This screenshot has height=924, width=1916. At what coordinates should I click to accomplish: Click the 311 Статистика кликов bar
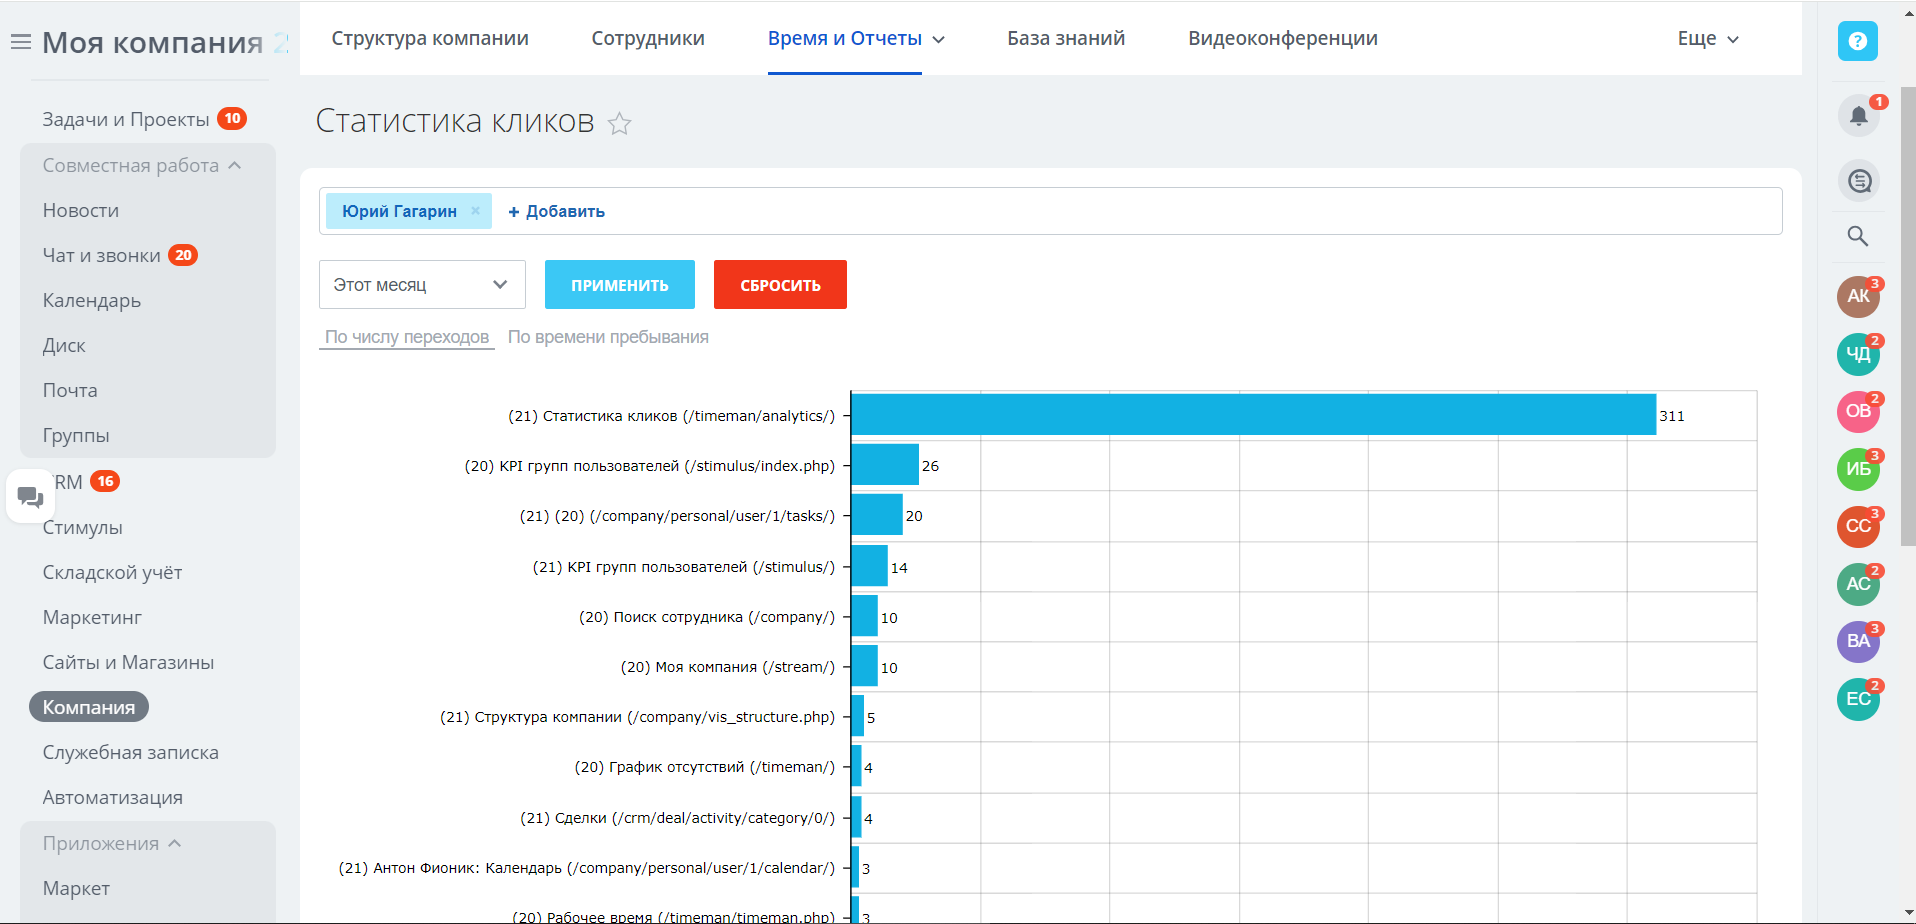tap(1252, 415)
